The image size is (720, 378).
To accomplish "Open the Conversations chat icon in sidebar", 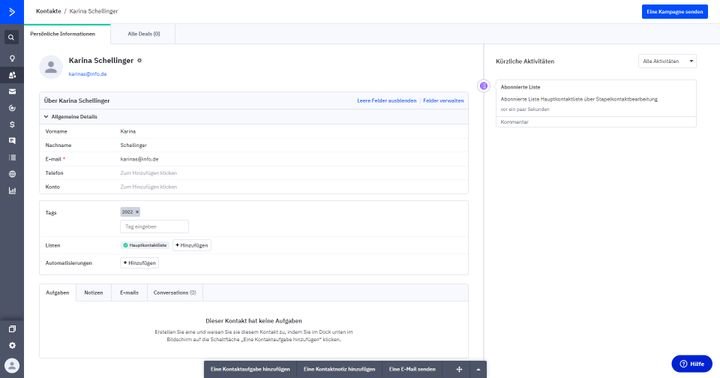I will coord(12,141).
